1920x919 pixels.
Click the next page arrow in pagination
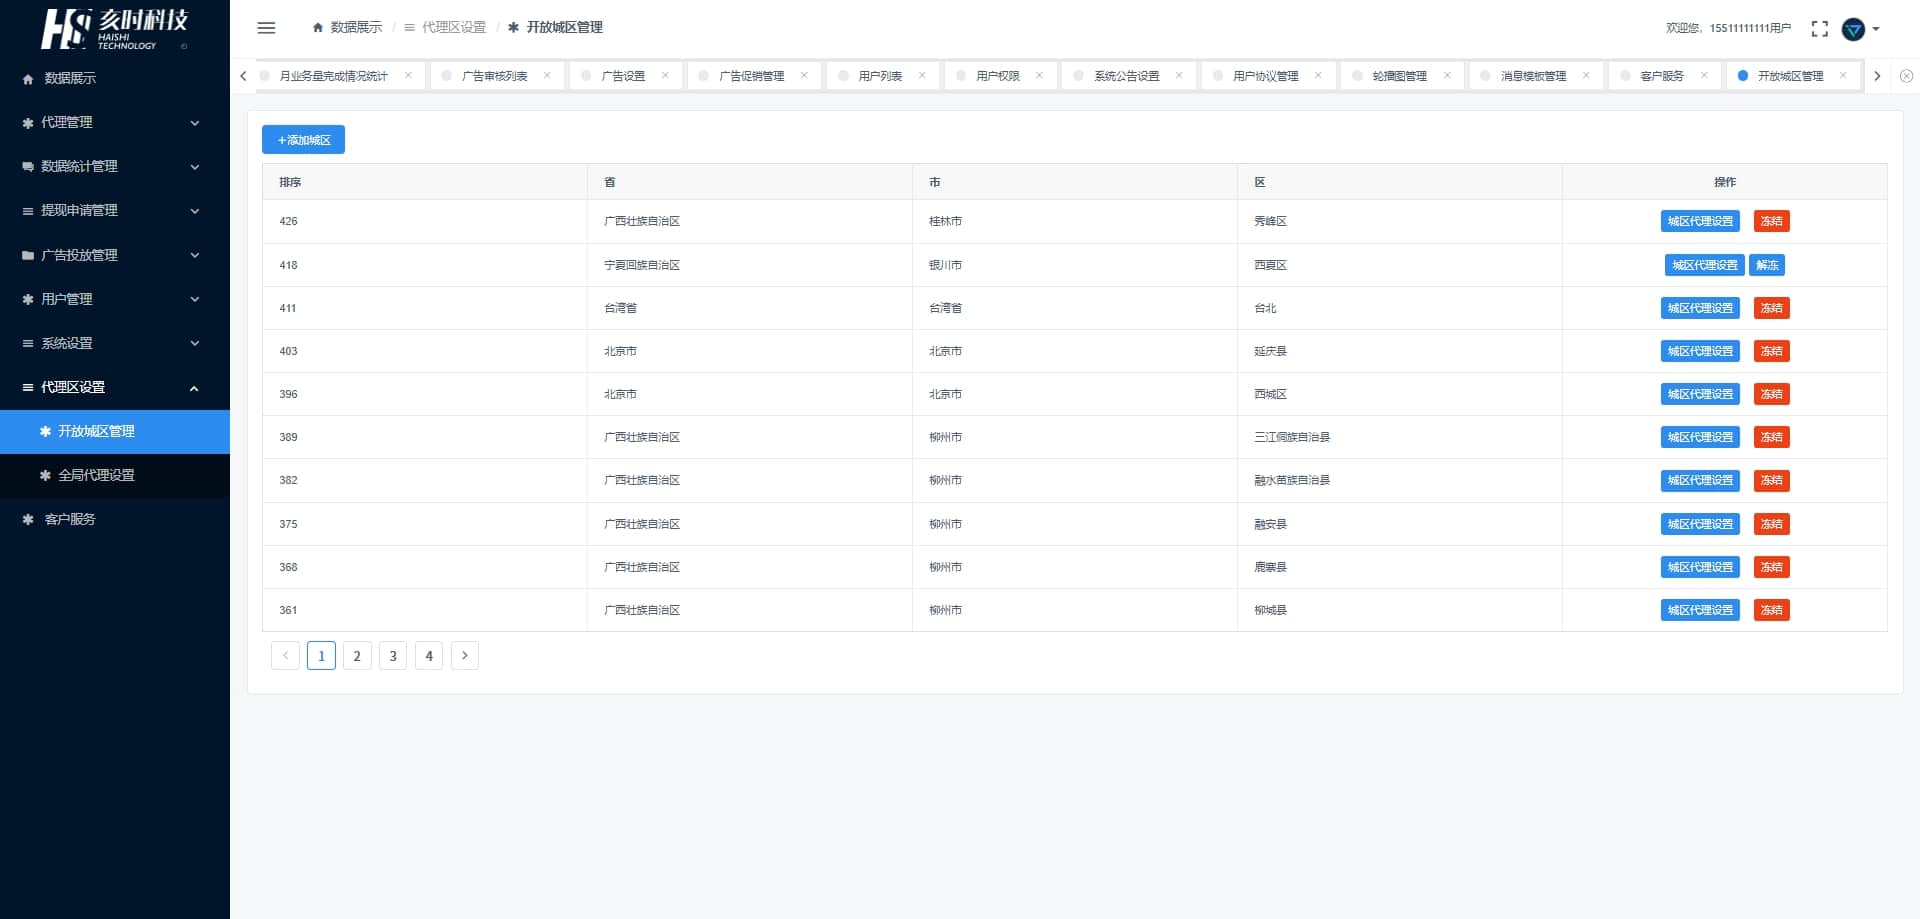pos(465,656)
